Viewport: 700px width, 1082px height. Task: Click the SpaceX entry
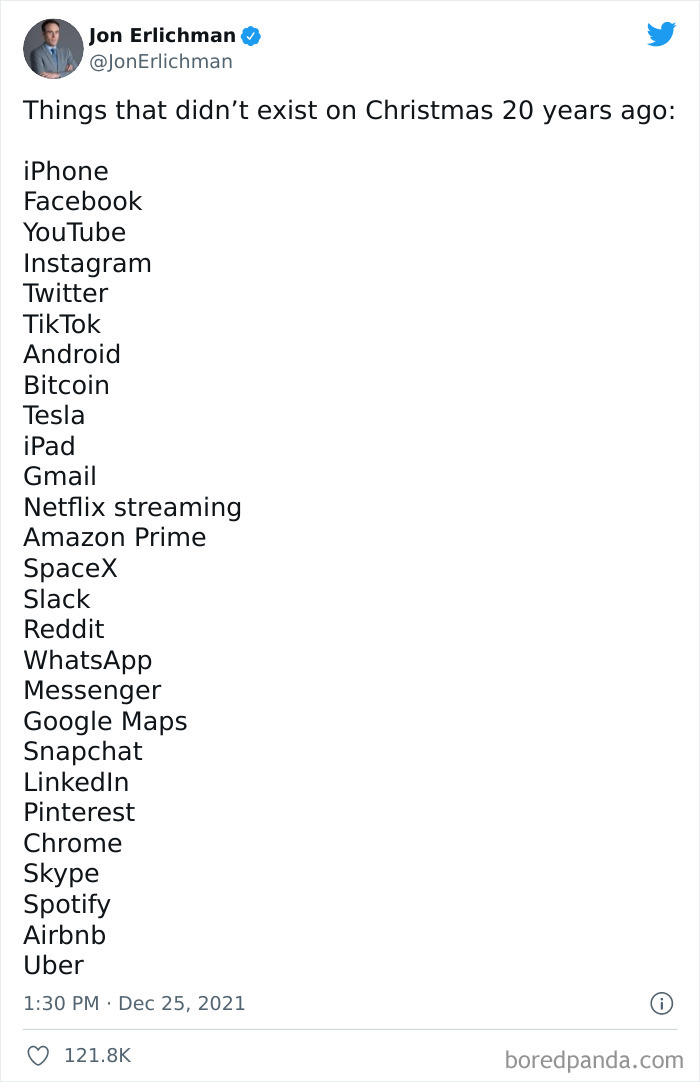70,568
